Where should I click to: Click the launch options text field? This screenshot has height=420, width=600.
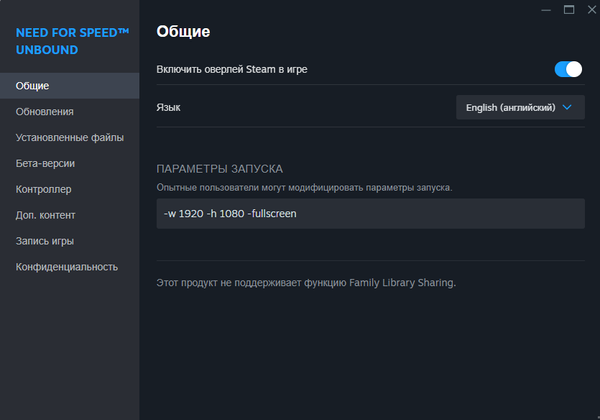[370, 213]
